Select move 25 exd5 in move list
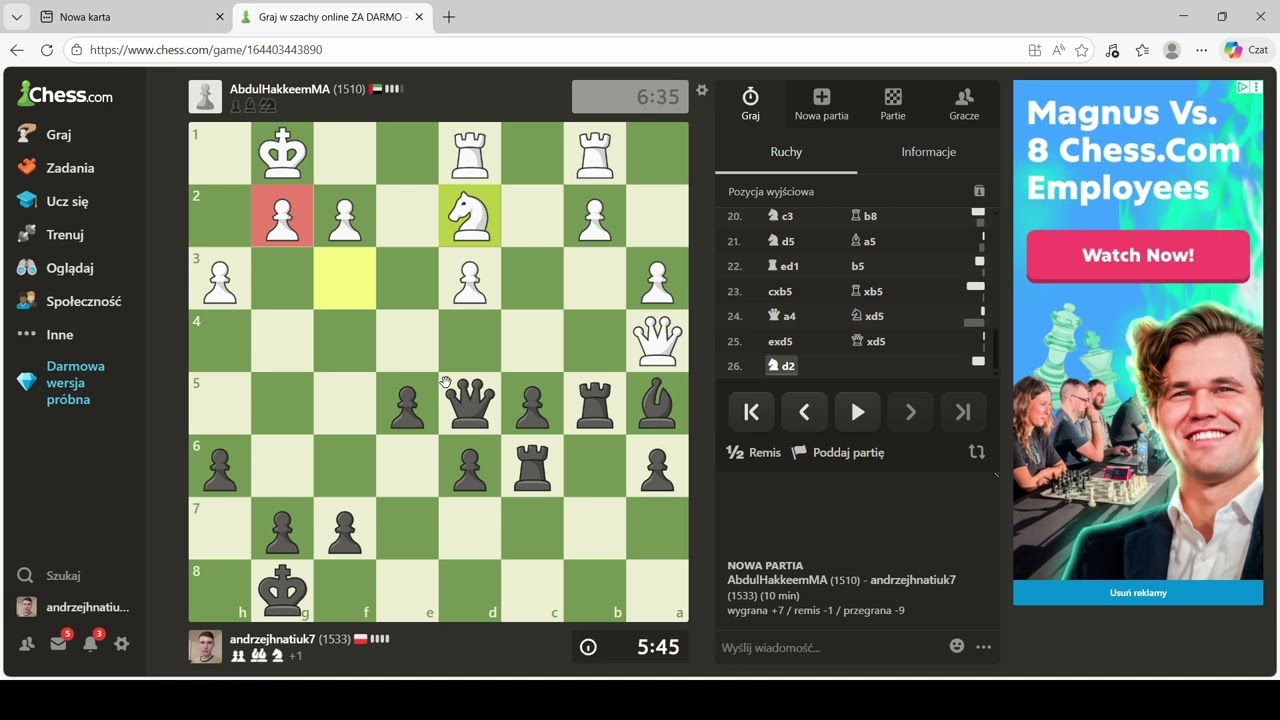This screenshot has height=720, width=1280. pyautogui.click(x=780, y=341)
